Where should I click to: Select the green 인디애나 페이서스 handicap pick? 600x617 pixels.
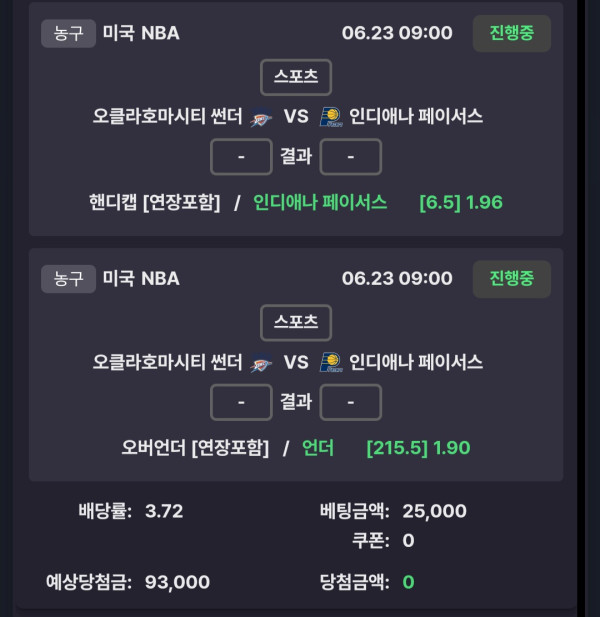[x=320, y=203]
